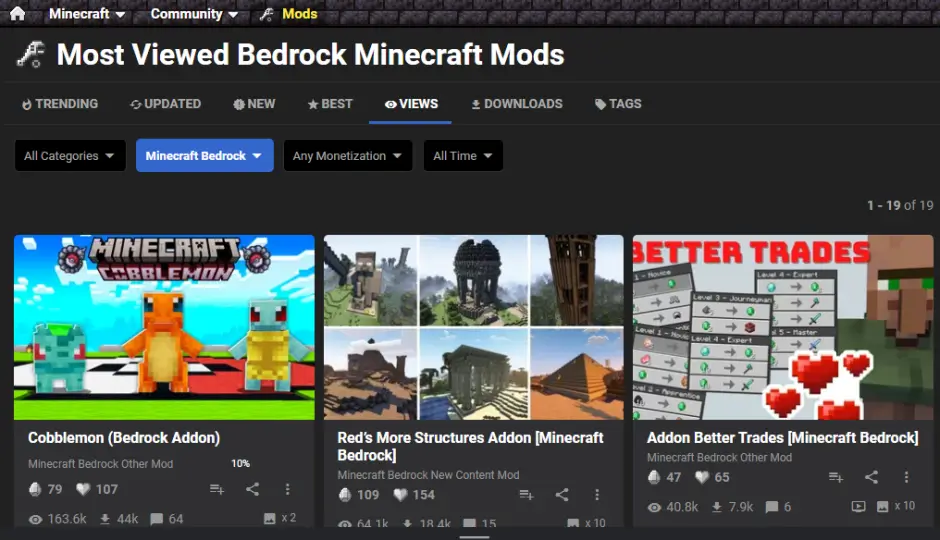This screenshot has height=540, width=940.
Task: Switch to the Downloads tab
Action: point(517,104)
